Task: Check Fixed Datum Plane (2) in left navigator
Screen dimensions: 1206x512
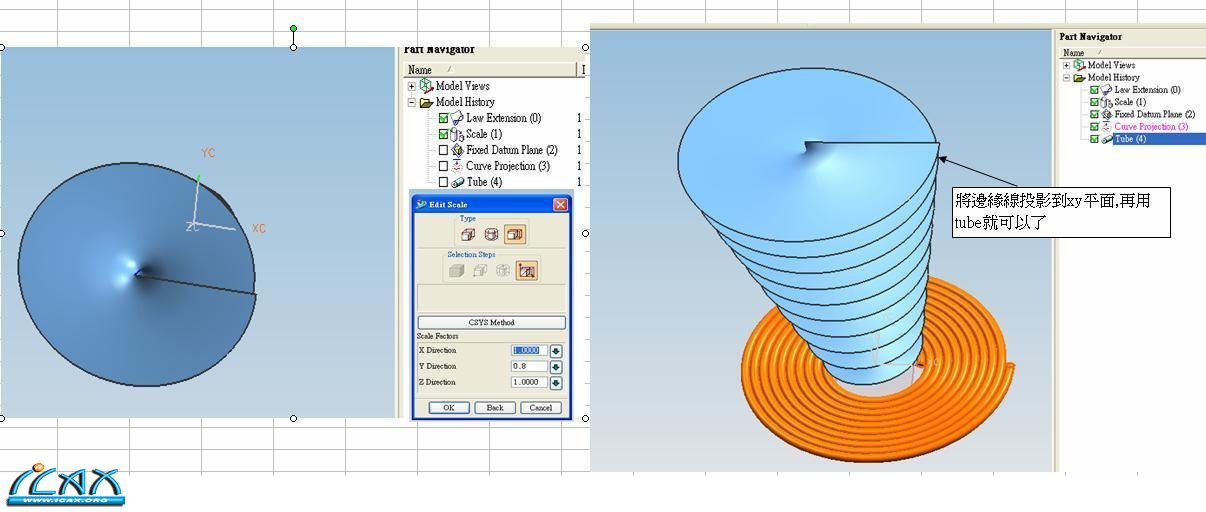Action: pyautogui.click(x=443, y=150)
